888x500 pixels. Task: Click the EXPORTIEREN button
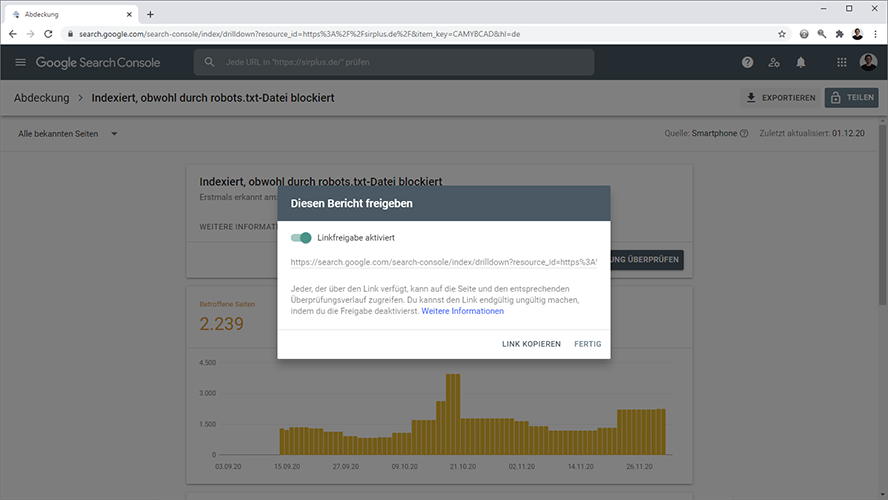pyautogui.click(x=780, y=97)
